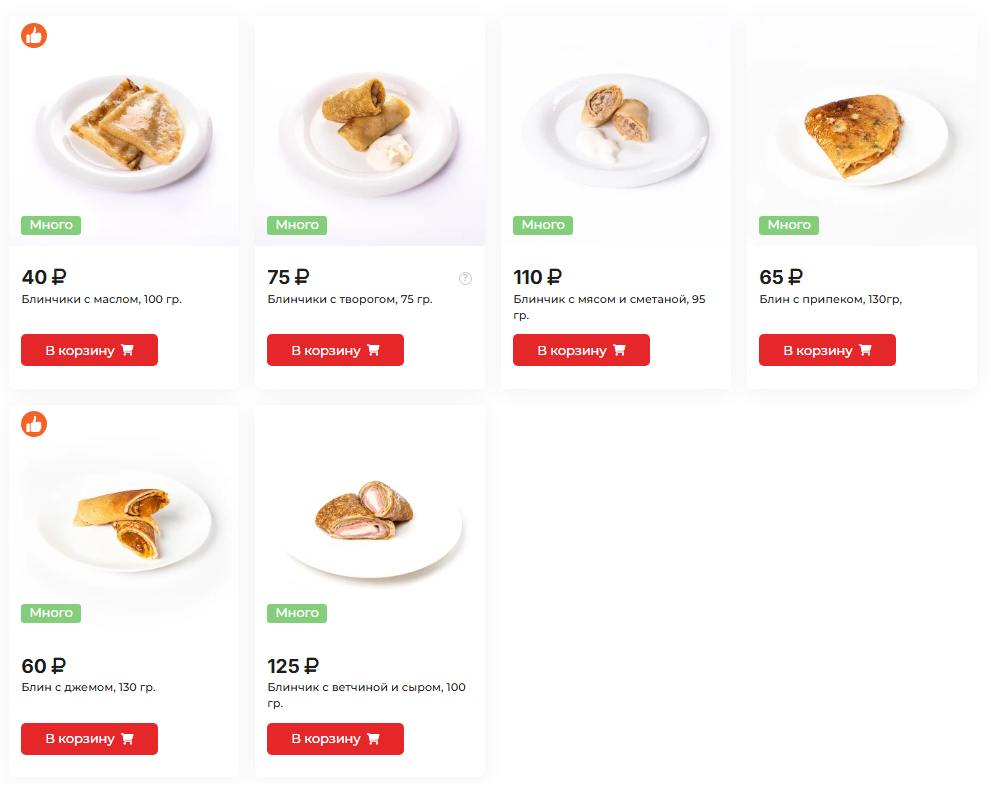Image resolution: width=991 pixels, height=789 pixels.
Task: View the Блин с джемом photo
Action: coord(124,515)
